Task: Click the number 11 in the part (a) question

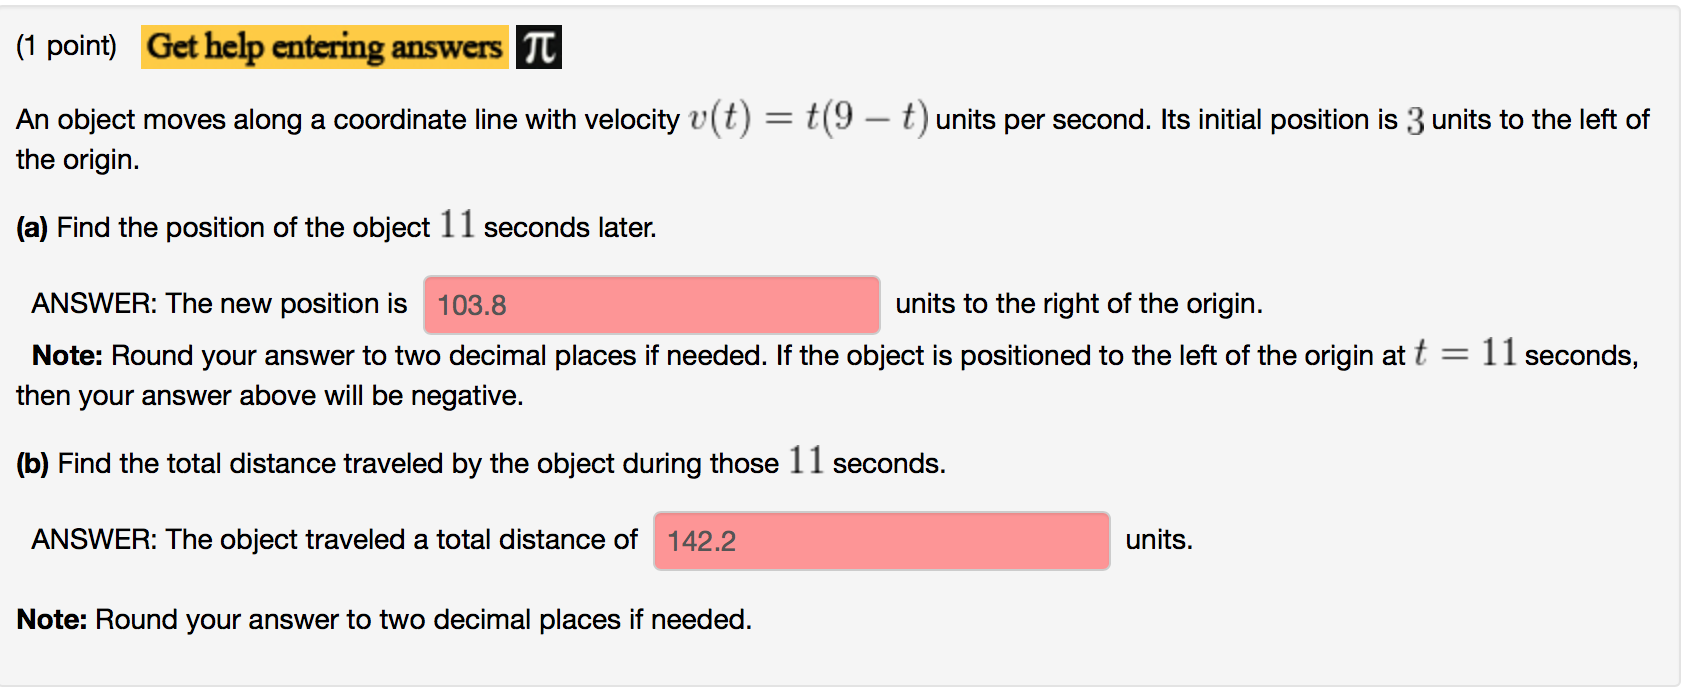Action: click(457, 225)
